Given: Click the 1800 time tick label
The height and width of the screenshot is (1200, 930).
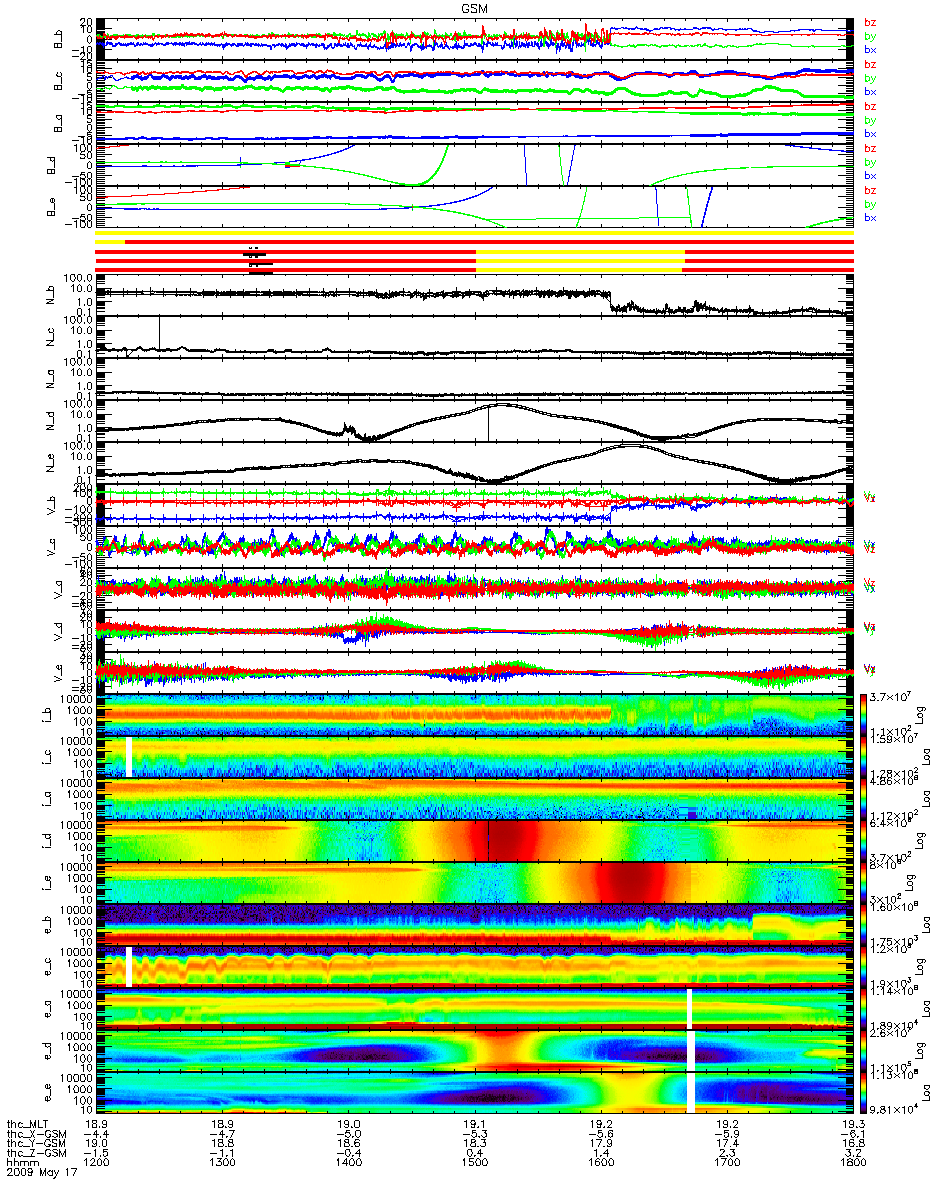Looking at the screenshot, I should coord(853,1163).
